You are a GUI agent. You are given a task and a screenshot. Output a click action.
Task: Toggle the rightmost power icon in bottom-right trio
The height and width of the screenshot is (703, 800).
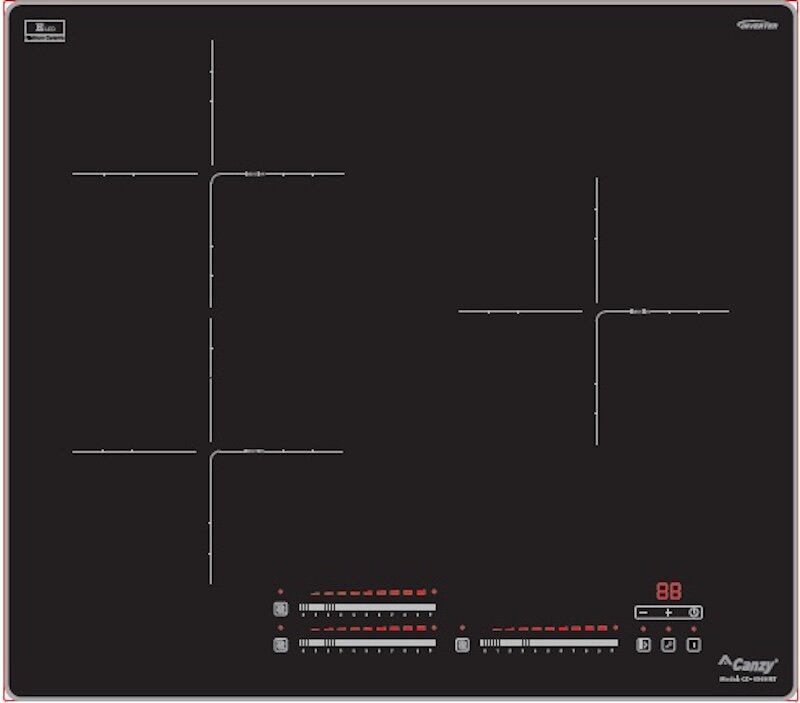click(693, 645)
